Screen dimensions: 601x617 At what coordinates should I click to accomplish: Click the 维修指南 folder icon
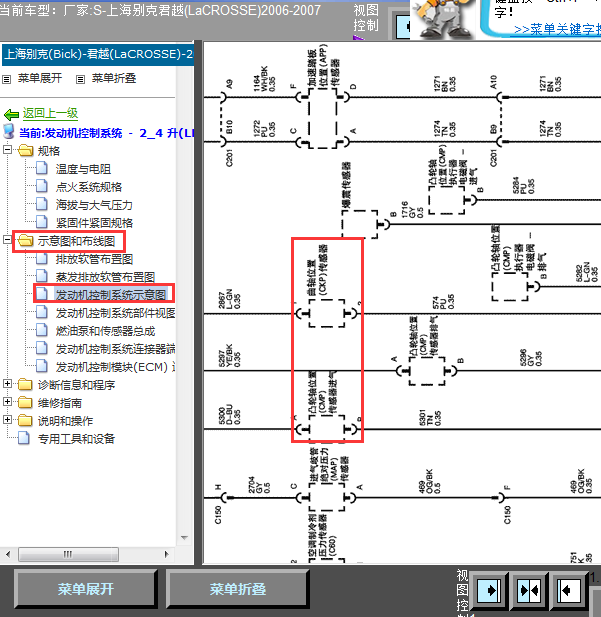point(26,402)
